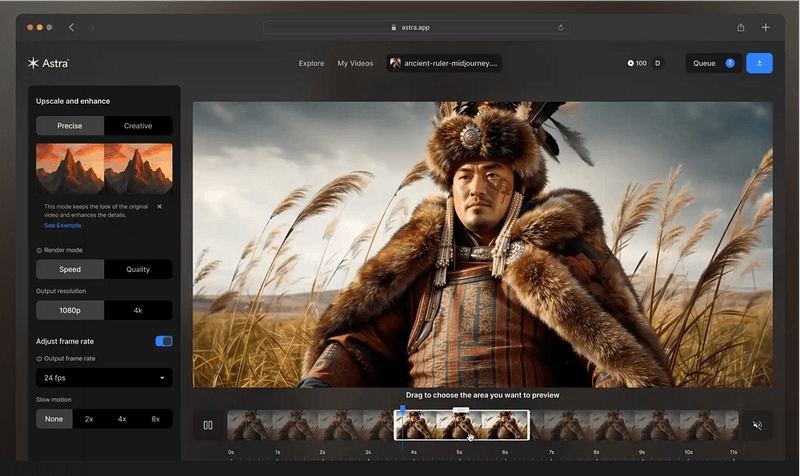This screenshot has width=800, height=476.
Task: Go back with browser back arrow
Action: (71, 28)
